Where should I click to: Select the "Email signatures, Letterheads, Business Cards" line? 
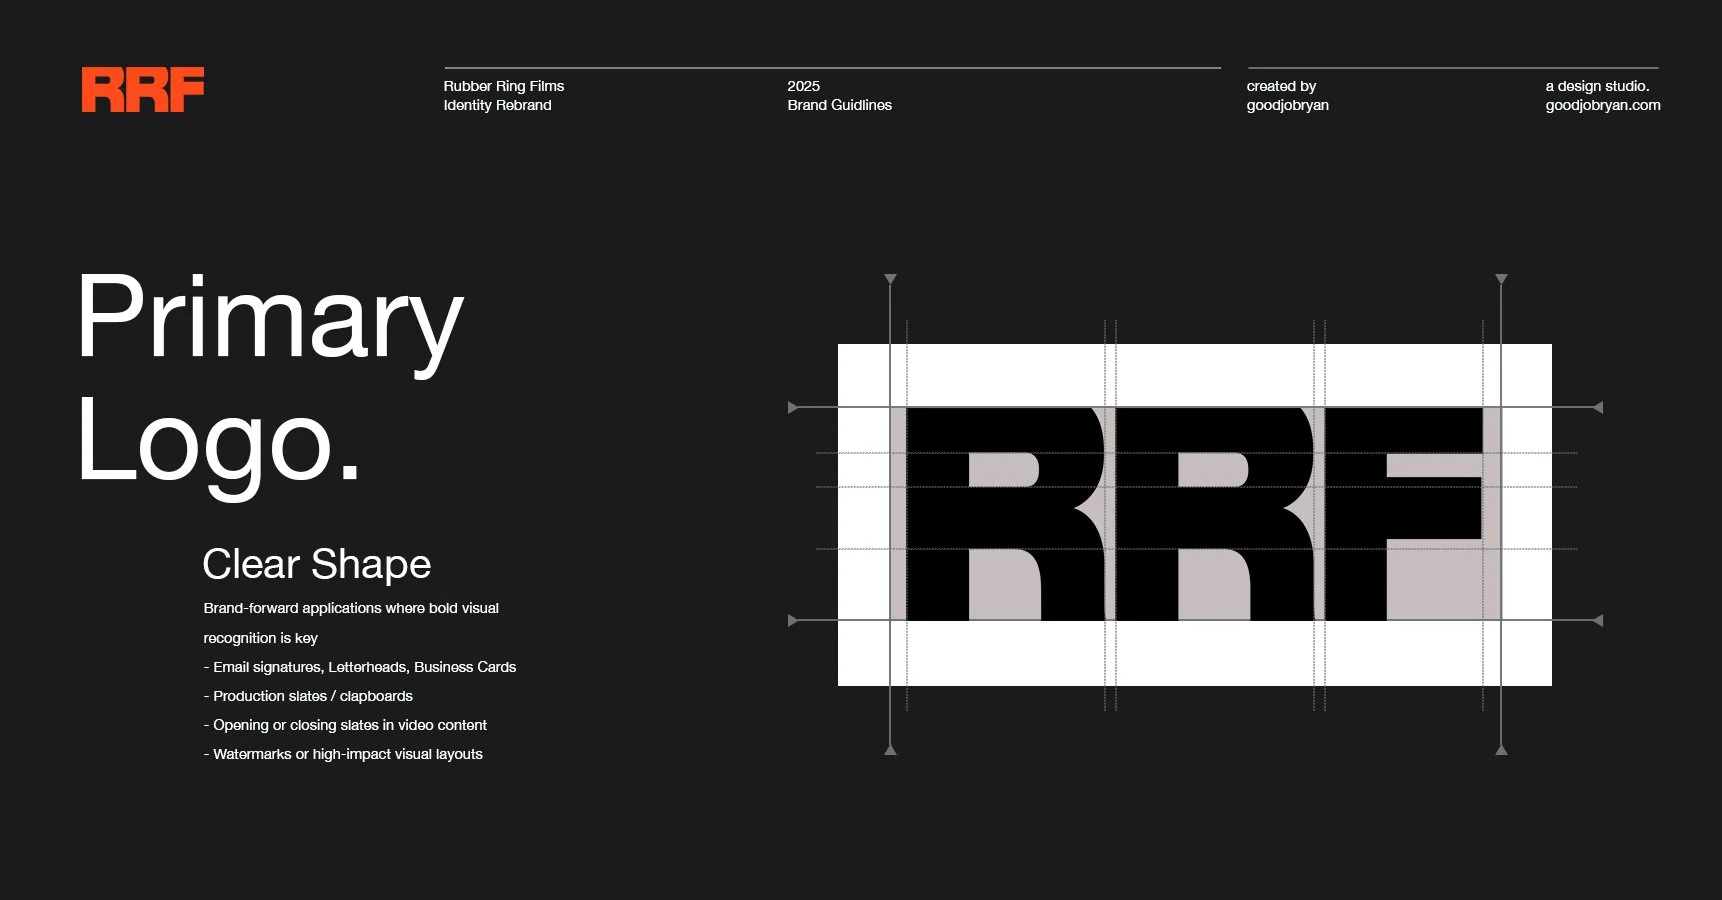[x=360, y=667]
